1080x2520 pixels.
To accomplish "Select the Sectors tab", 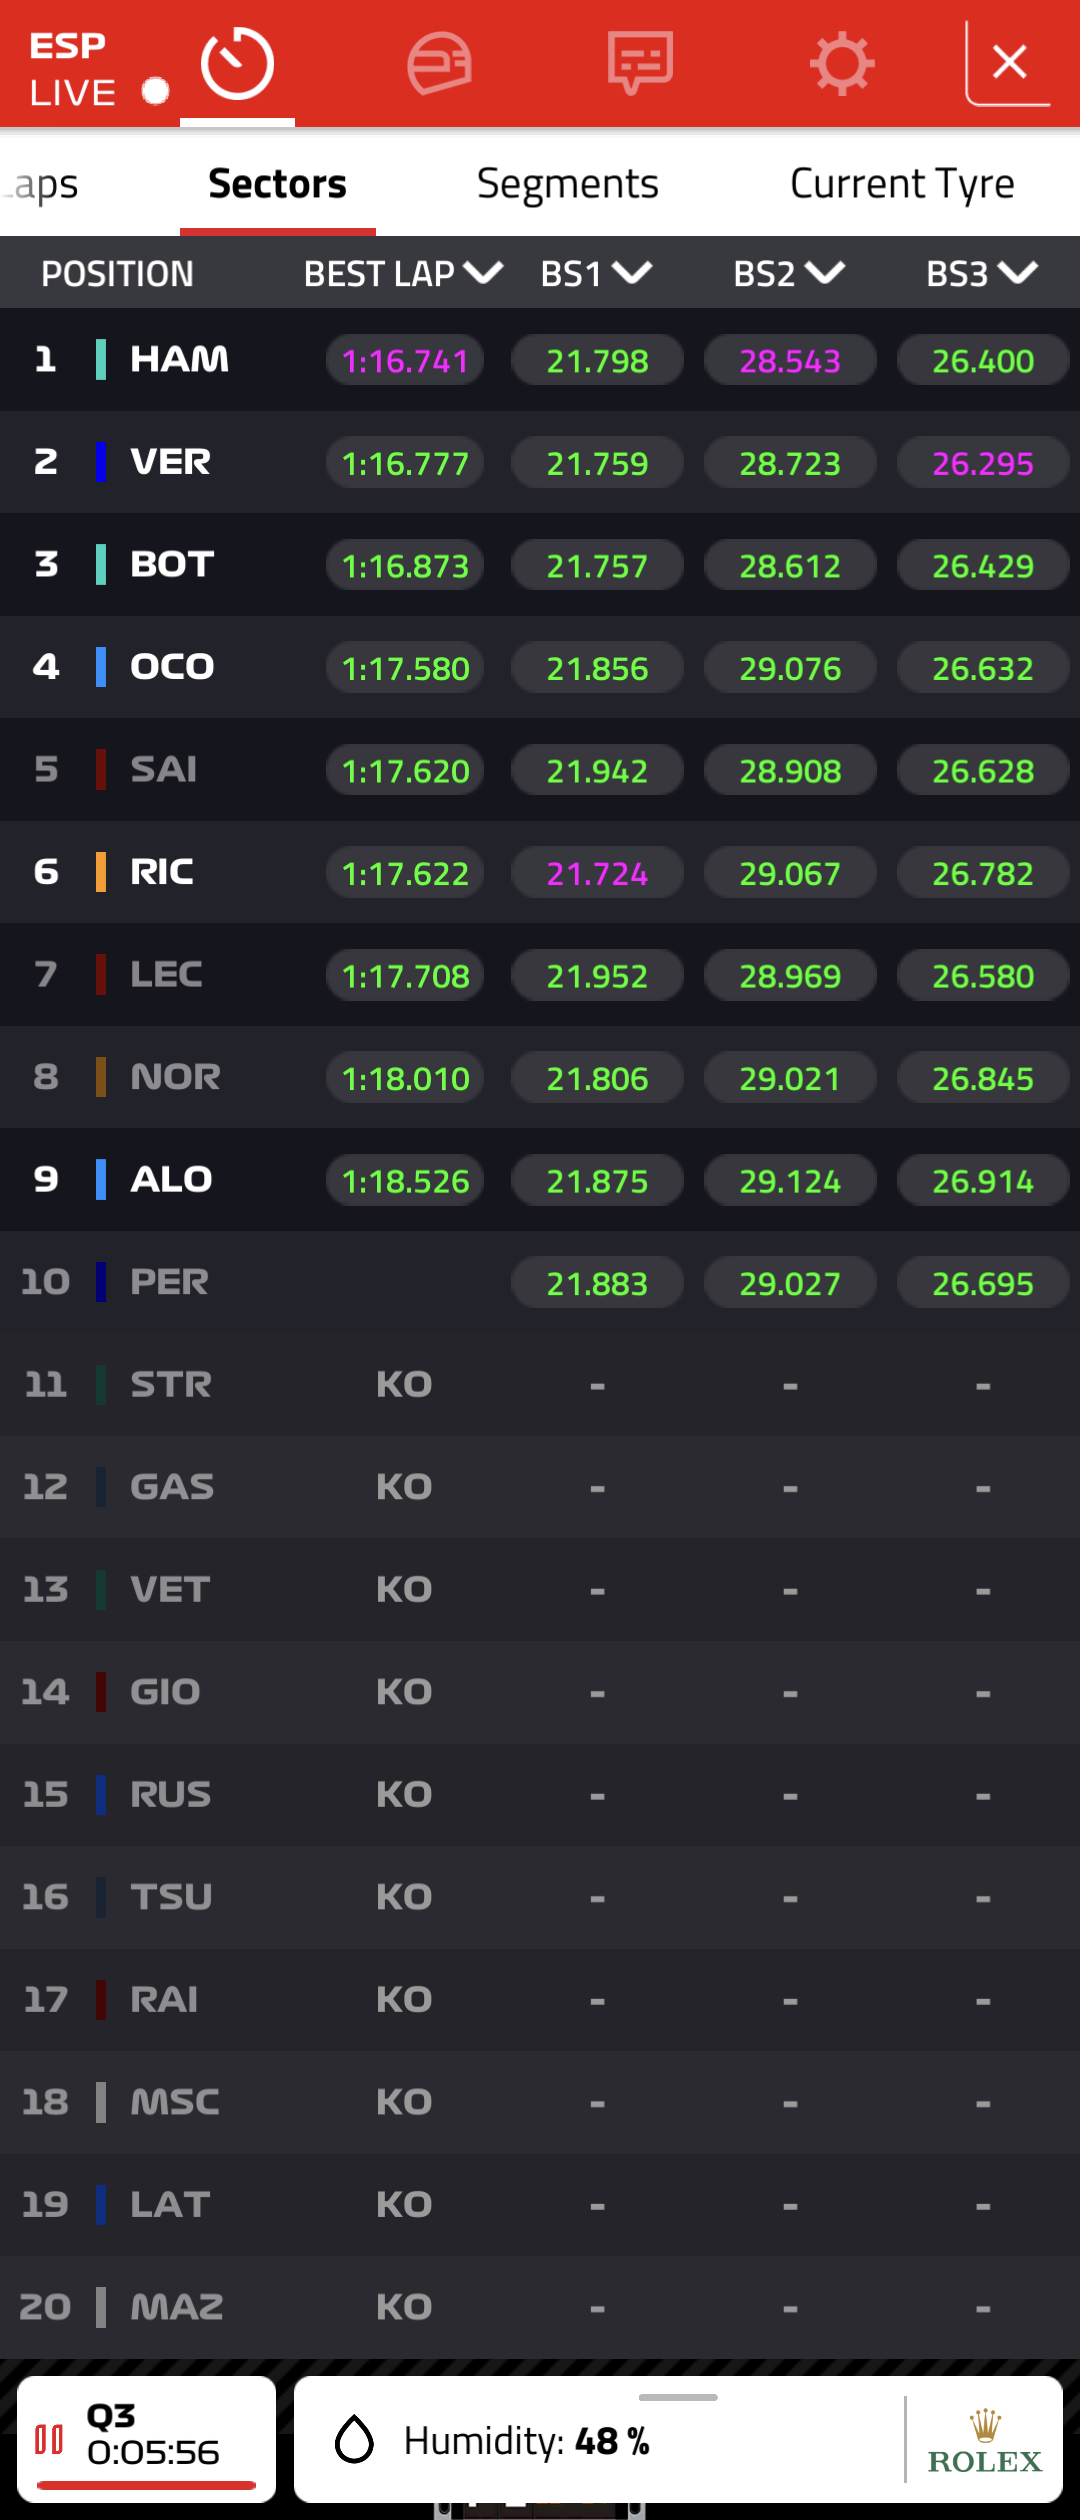I will click(x=277, y=184).
